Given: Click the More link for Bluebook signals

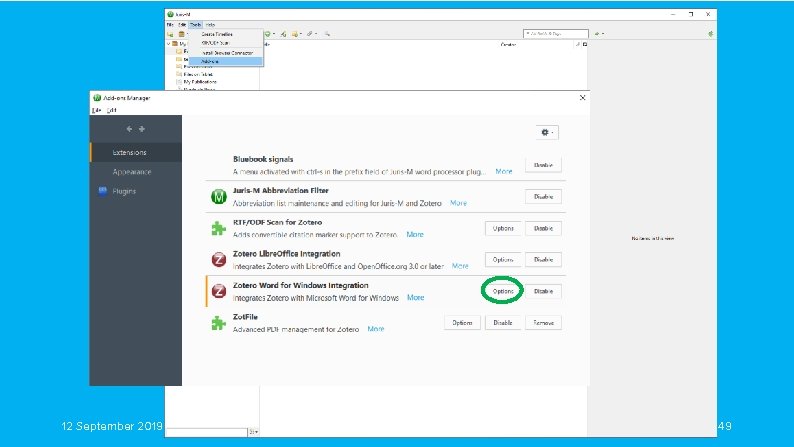Looking at the screenshot, I should 504,172.
